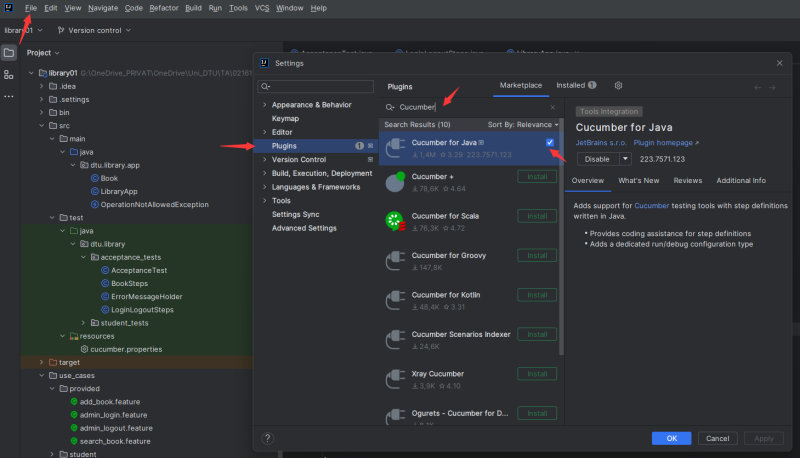Open the What's New tab
Viewport: 800px width, 458px height.
(x=639, y=181)
